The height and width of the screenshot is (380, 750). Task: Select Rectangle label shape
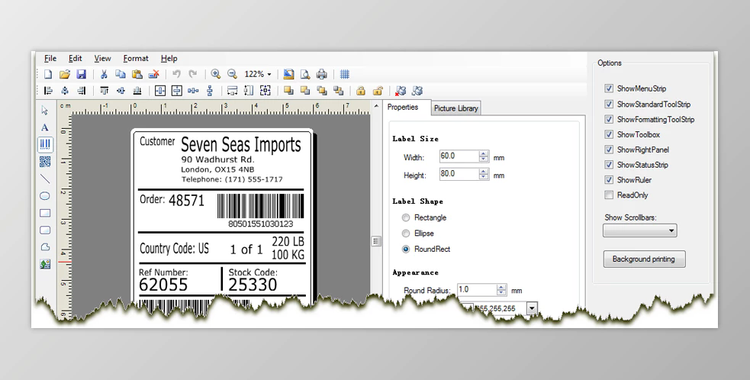click(406, 218)
